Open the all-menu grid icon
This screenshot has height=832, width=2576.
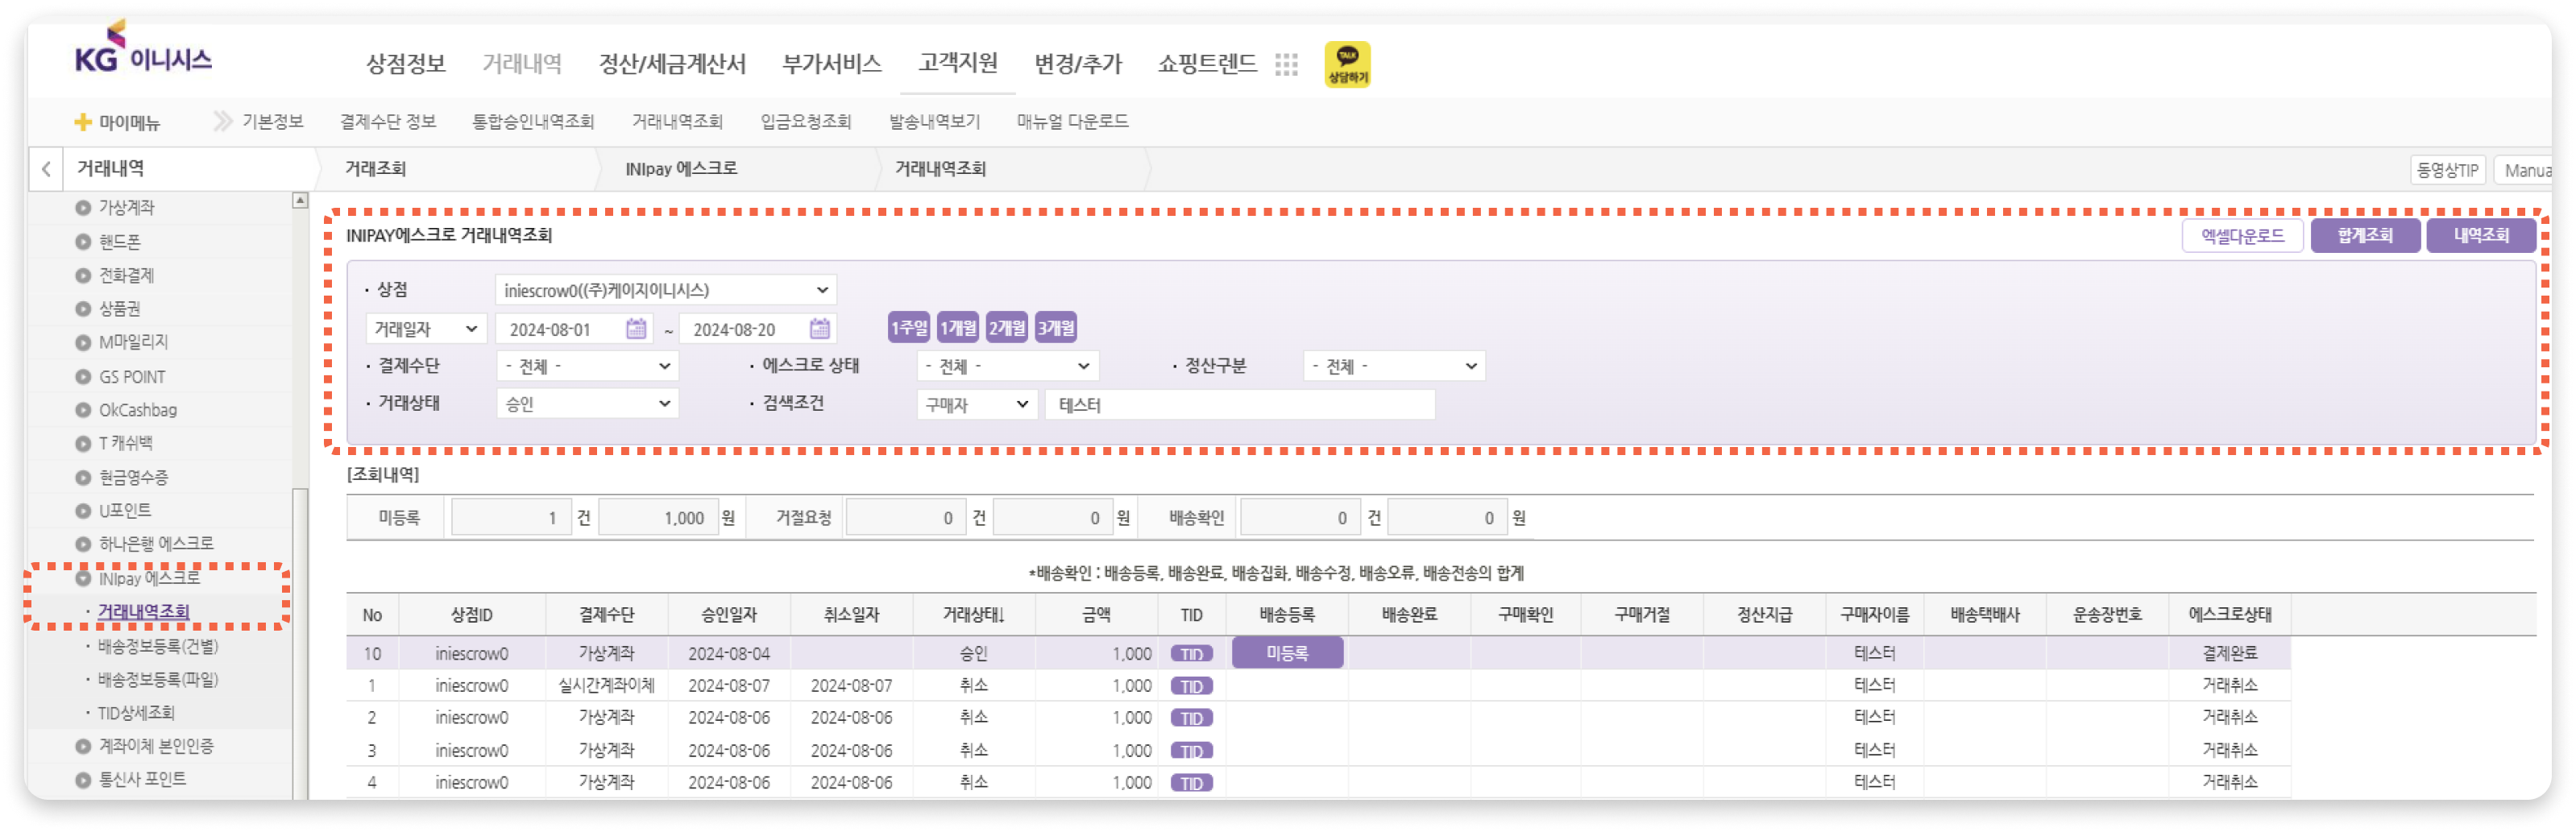pyautogui.click(x=1286, y=64)
